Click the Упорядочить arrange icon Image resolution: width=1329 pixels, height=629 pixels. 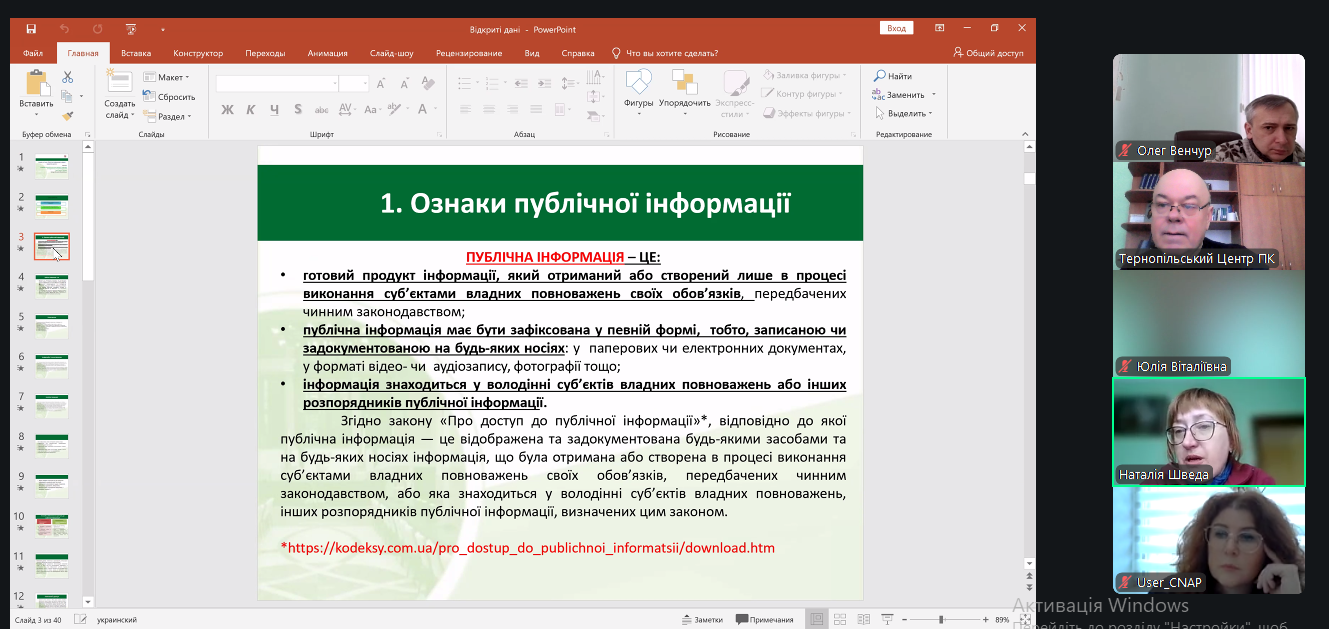pyautogui.click(x=685, y=88)
